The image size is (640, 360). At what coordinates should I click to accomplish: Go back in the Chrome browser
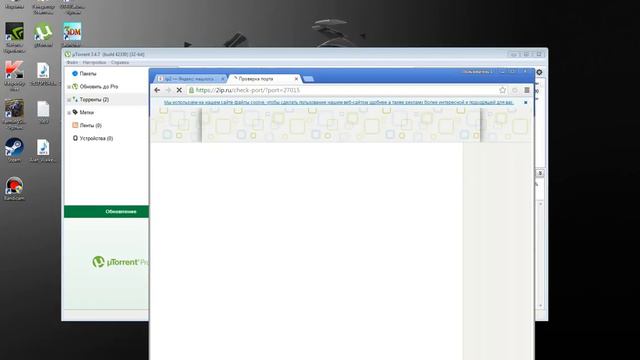157,90
